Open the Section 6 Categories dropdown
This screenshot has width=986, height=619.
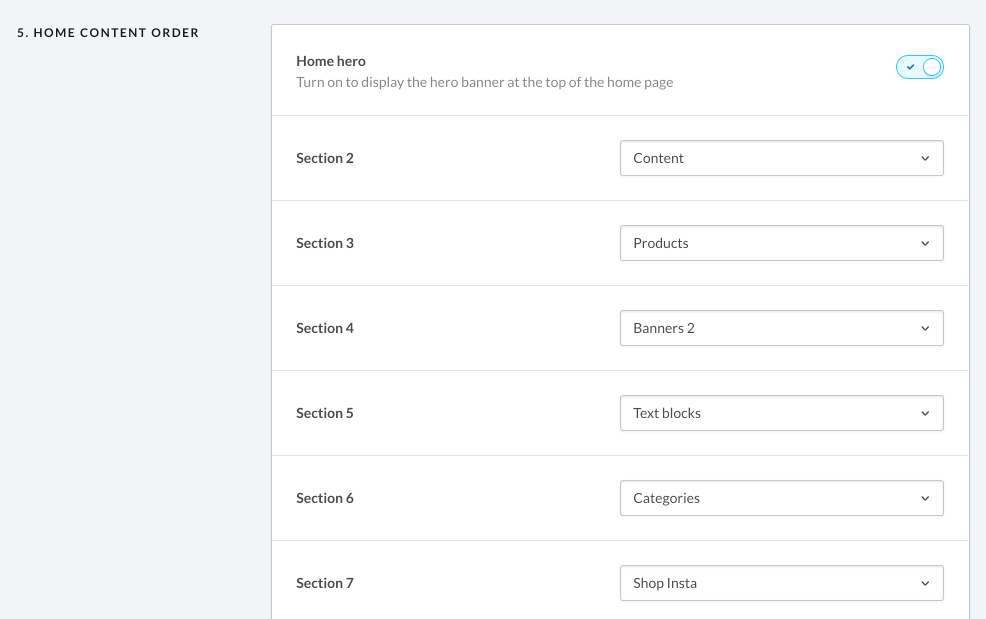pos(781,498)
